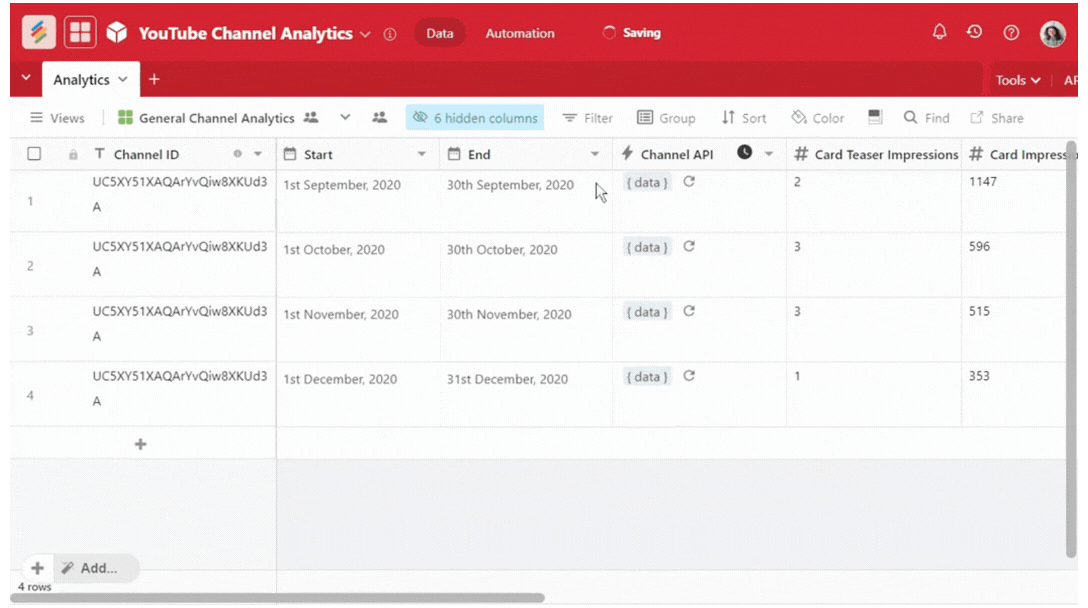Change row height using the toolbar icon

click(875, 117)
